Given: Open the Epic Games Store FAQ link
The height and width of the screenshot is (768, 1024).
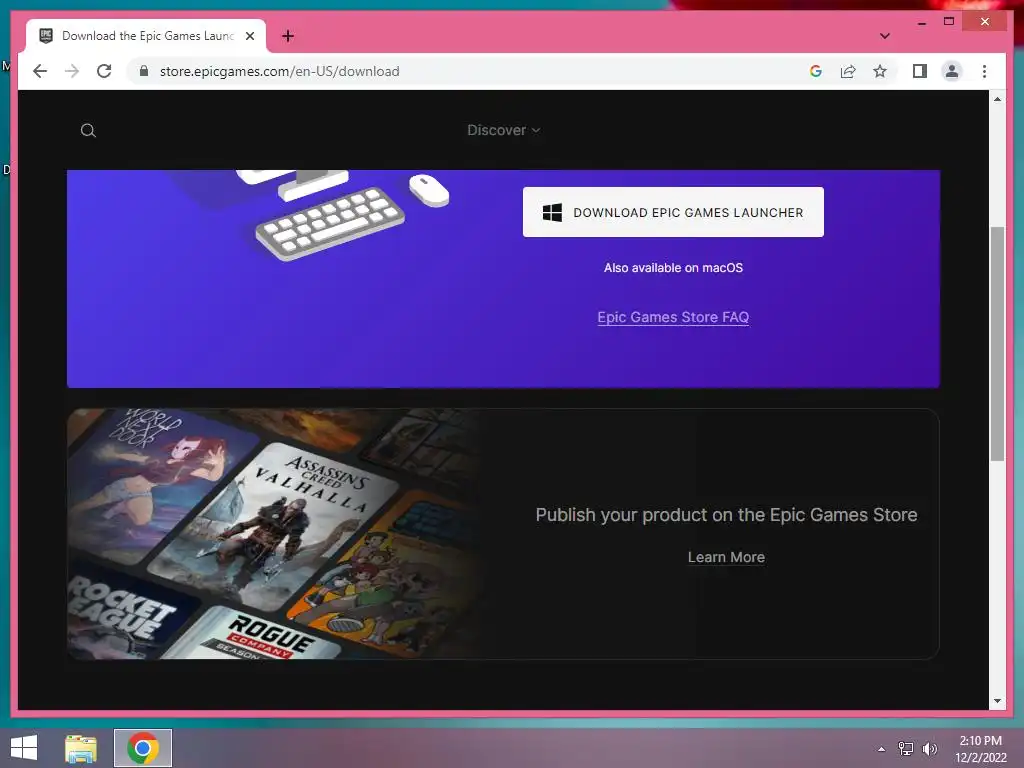Looking at the screenshot, I should coord(673,317).
